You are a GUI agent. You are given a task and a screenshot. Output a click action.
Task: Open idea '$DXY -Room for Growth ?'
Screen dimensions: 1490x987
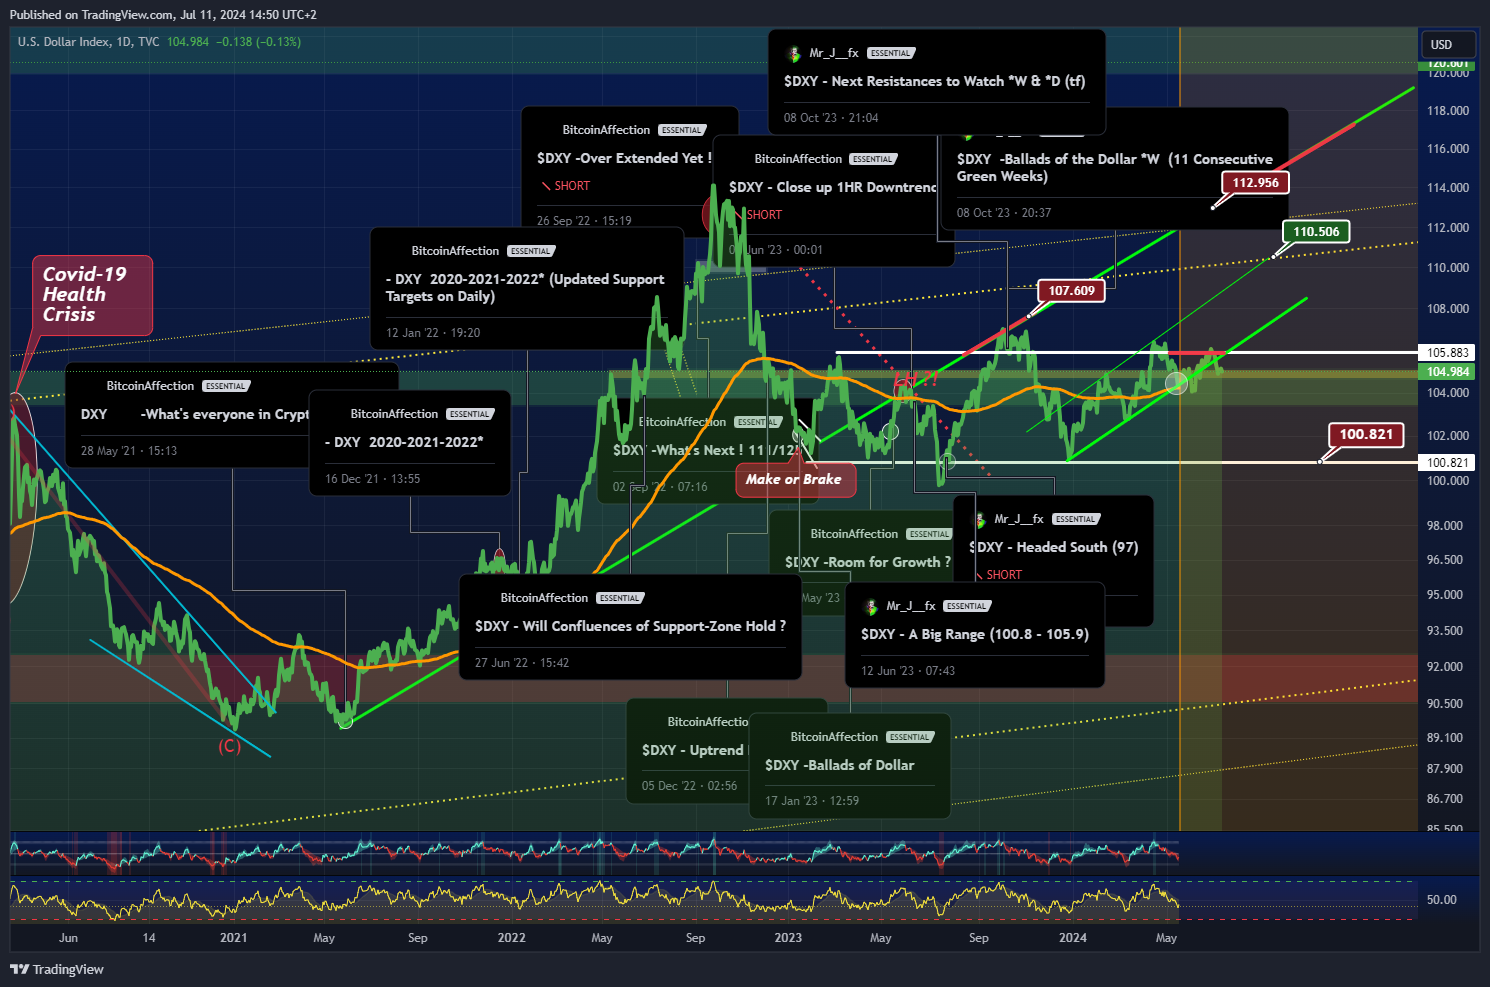[867, 562]
